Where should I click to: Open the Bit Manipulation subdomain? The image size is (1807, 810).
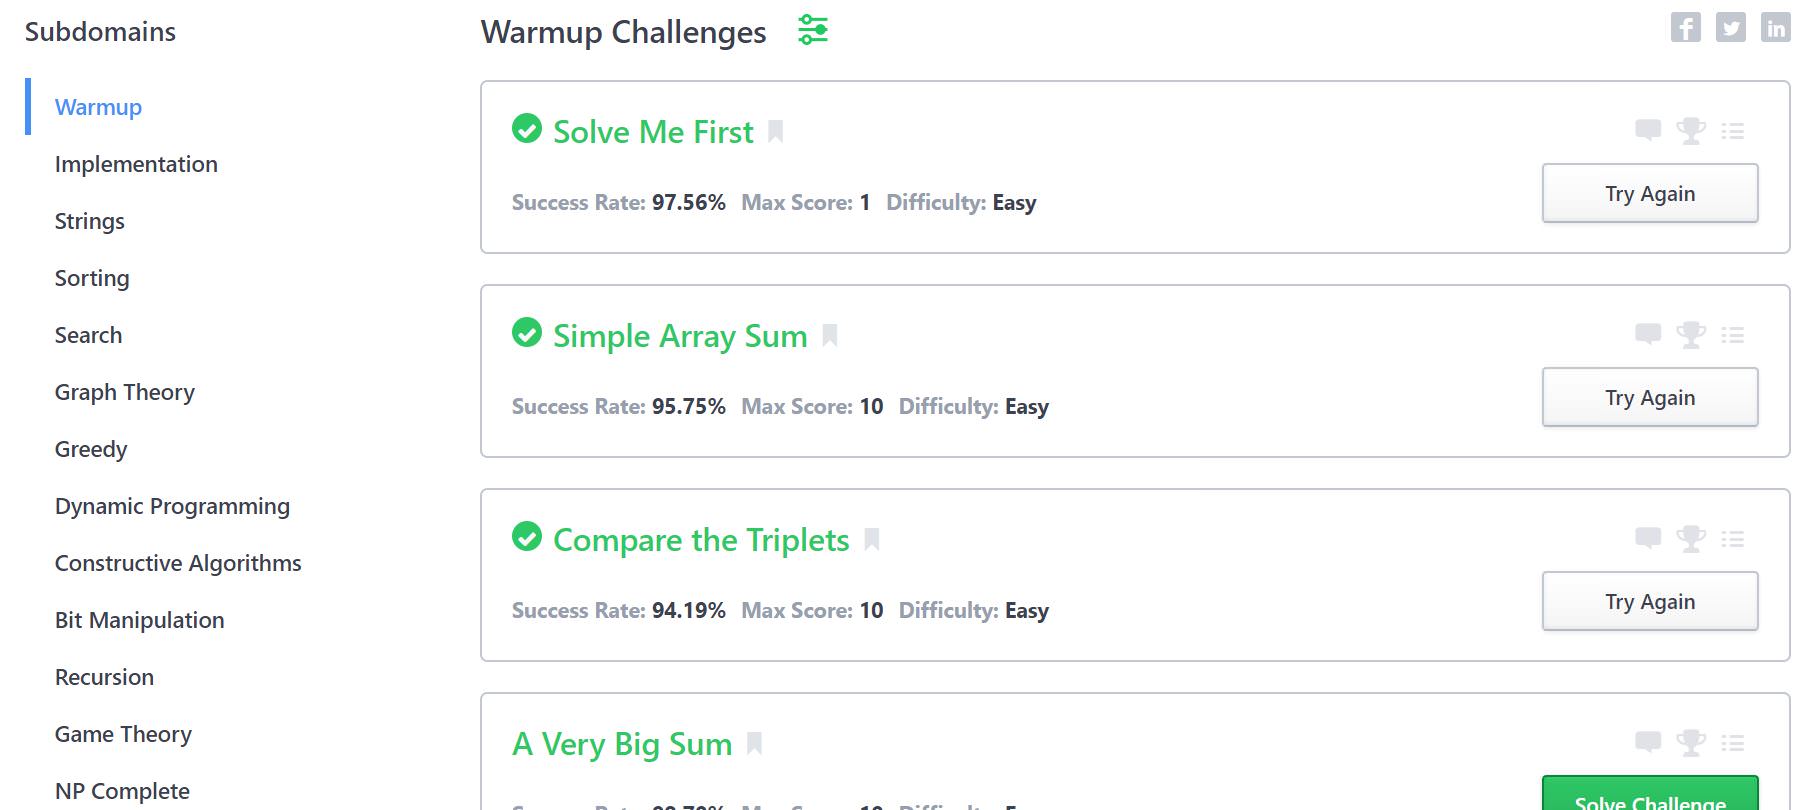(139, 620)
